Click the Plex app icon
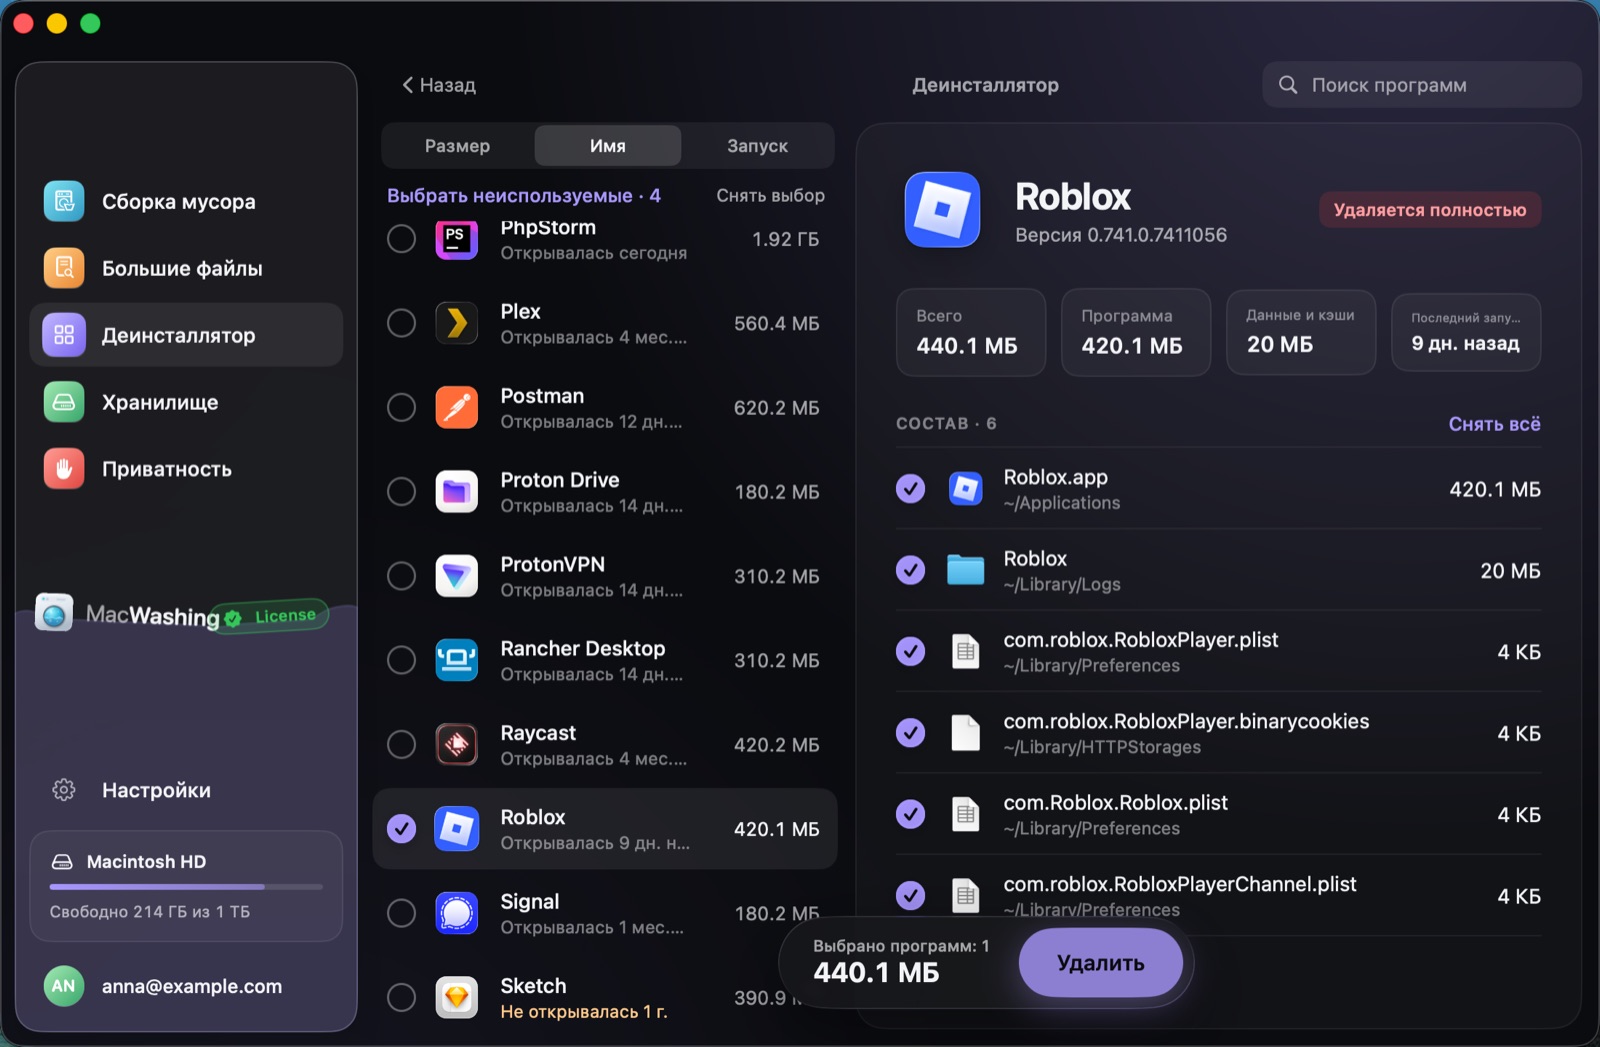1600x1047 pixels. [x=457, y=323]
